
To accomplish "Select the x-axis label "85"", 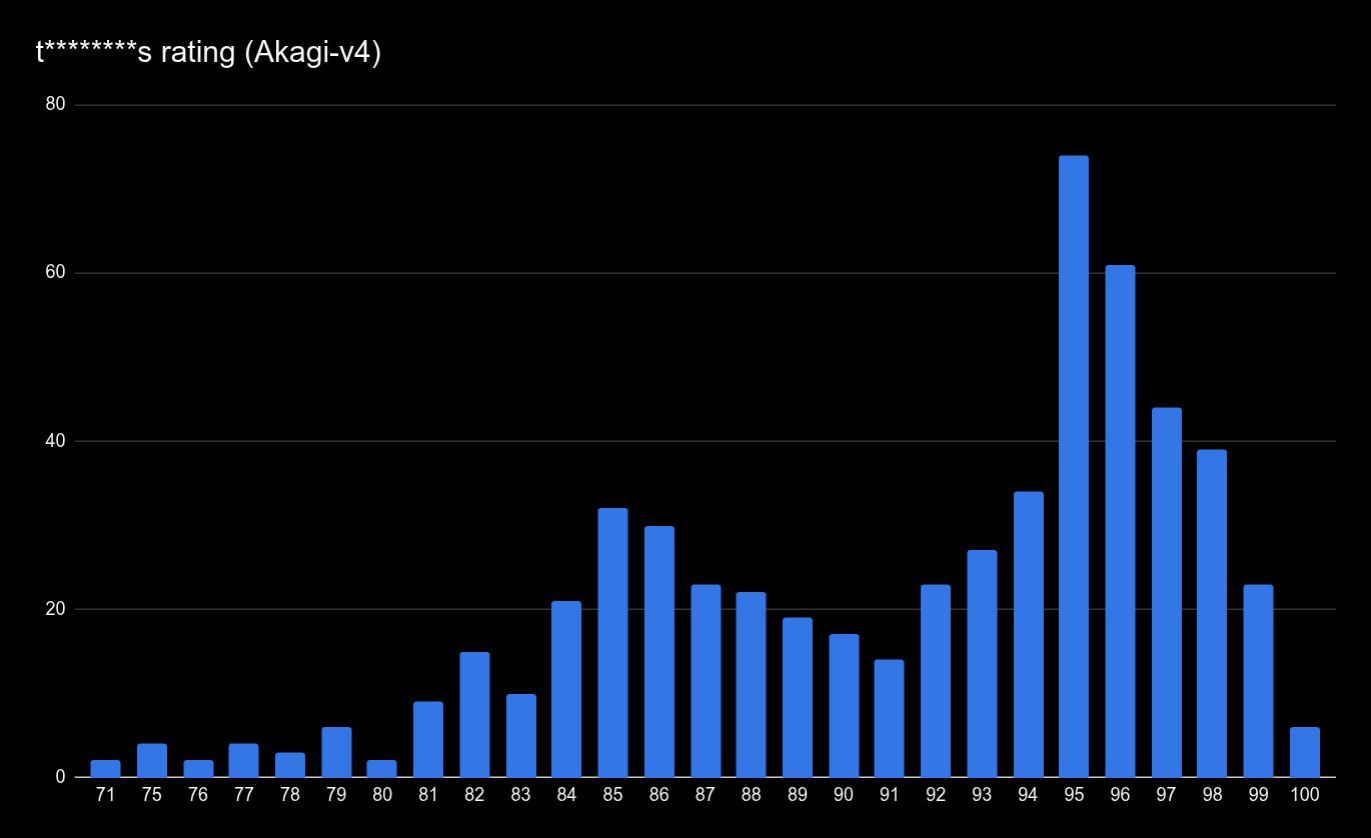I will [x=613, y=796].
